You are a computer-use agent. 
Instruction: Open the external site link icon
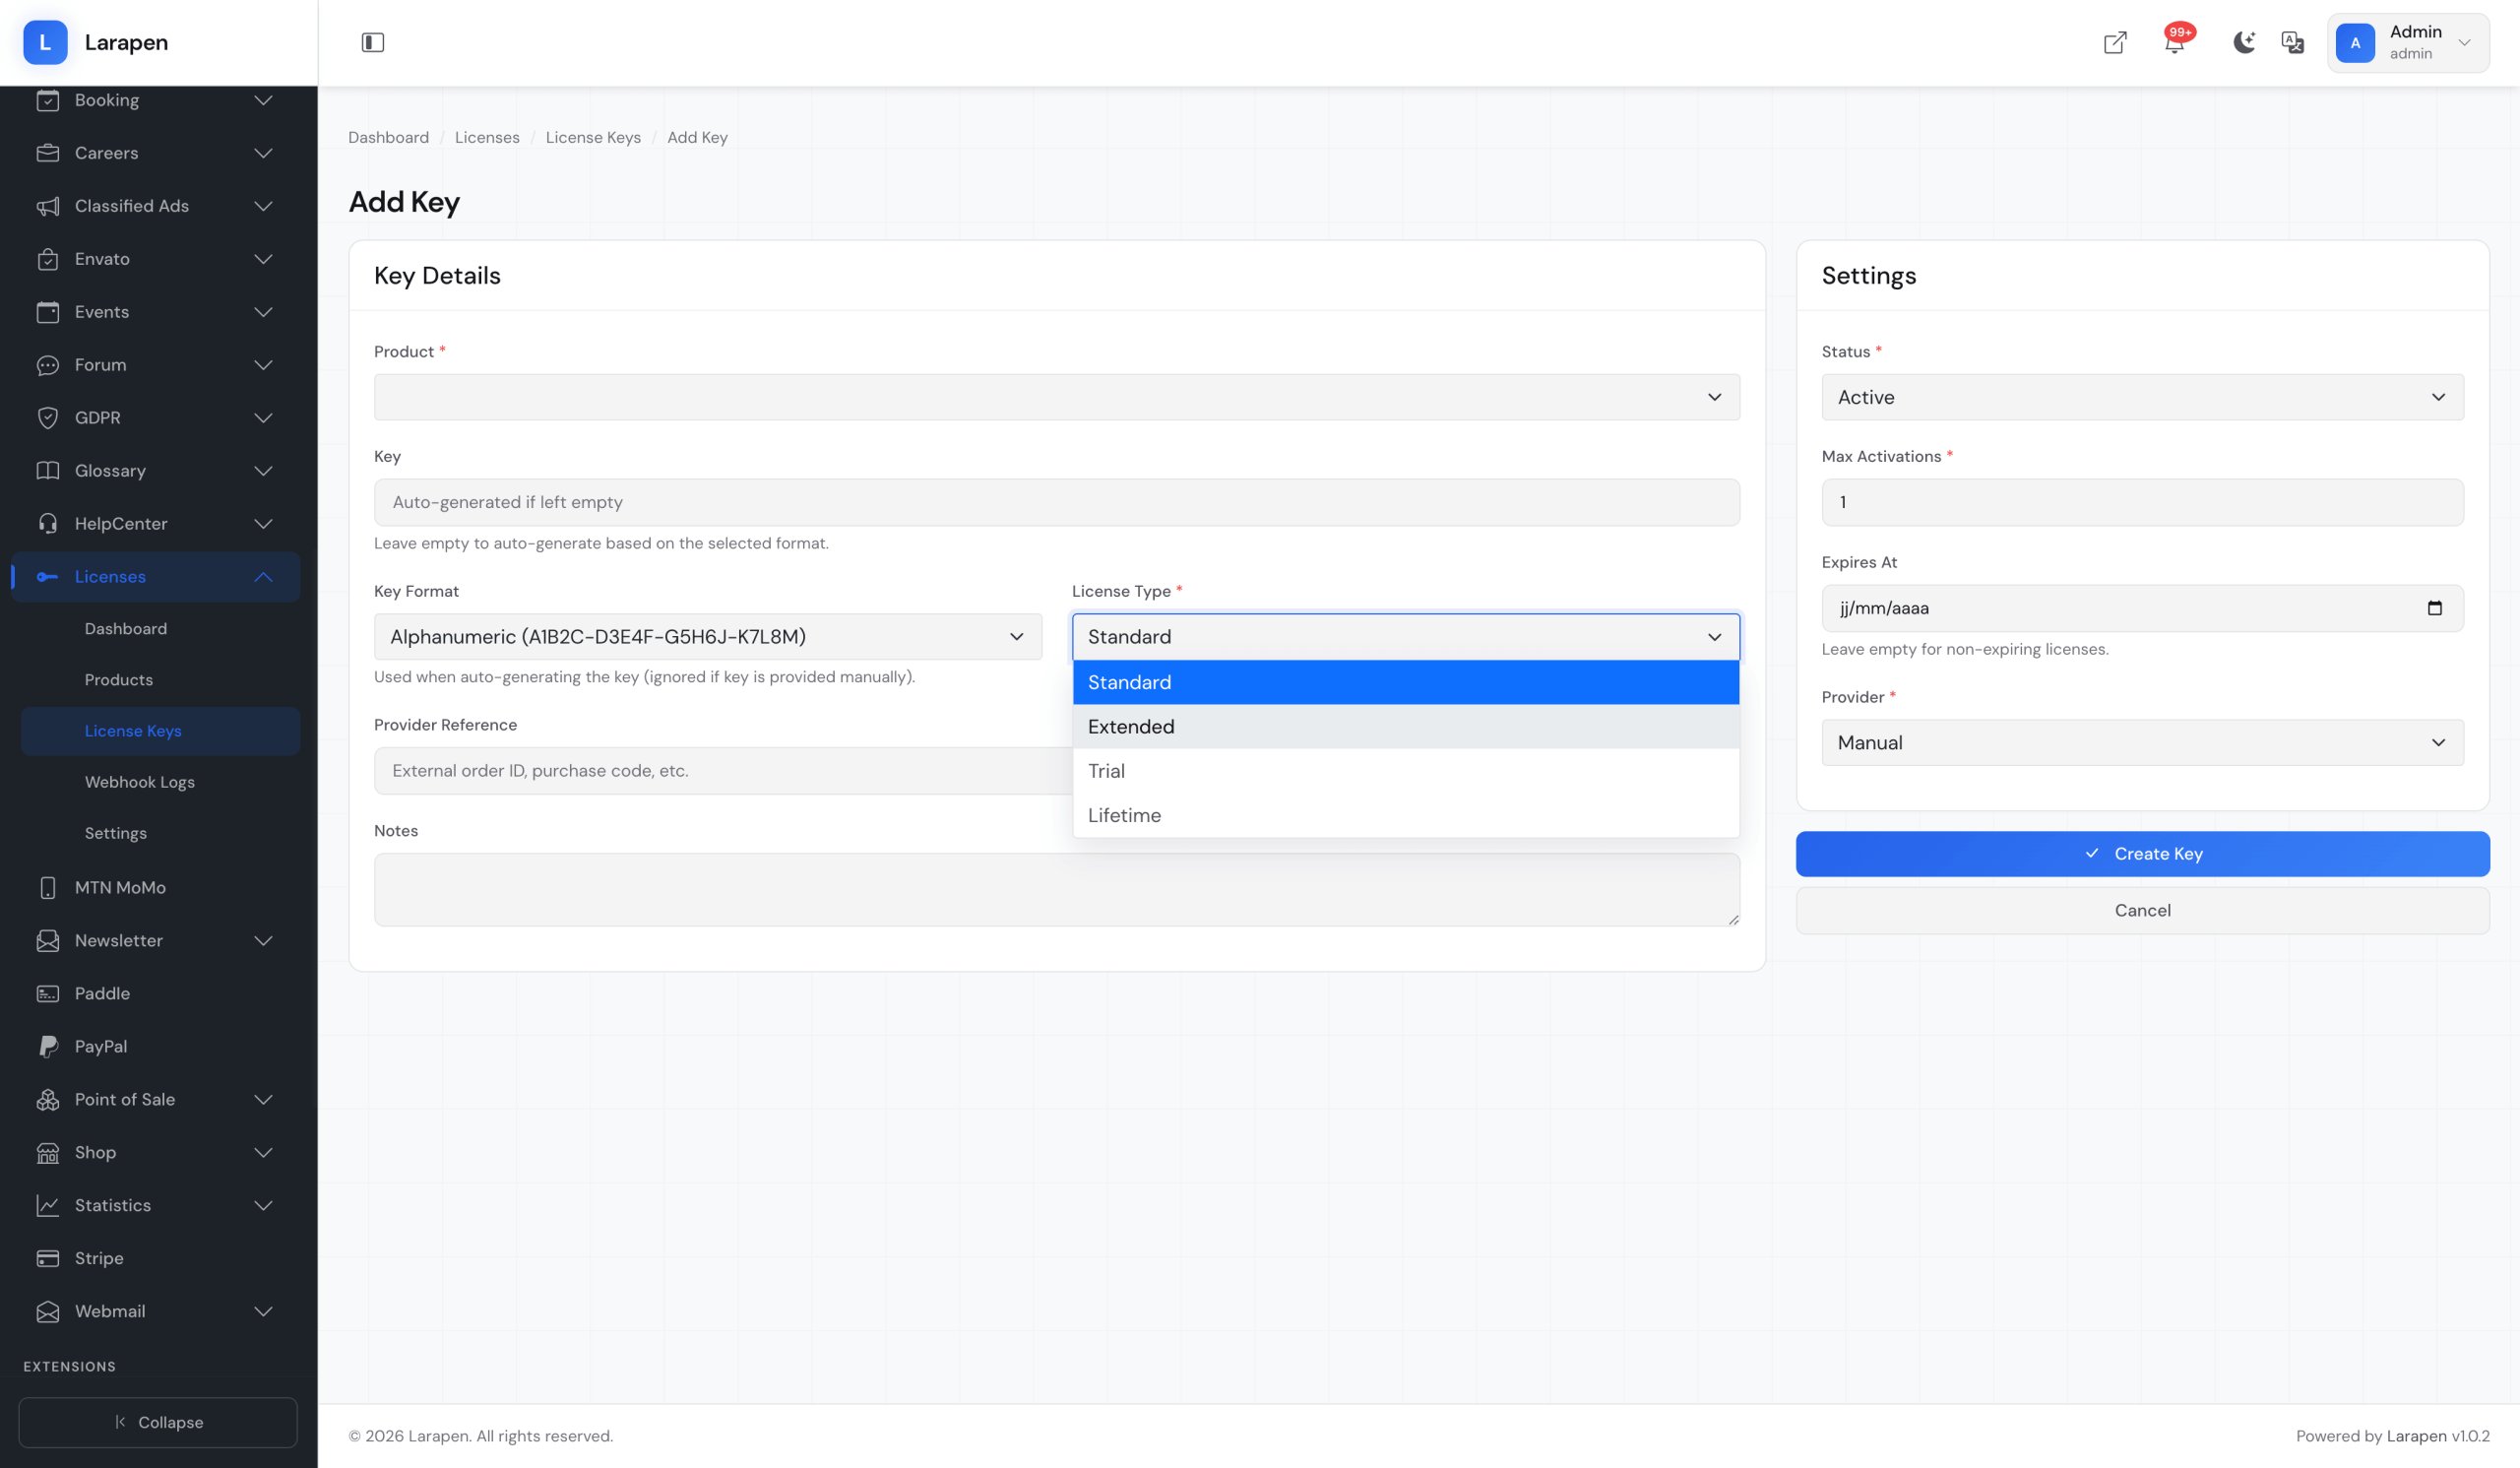(2114, 42)
